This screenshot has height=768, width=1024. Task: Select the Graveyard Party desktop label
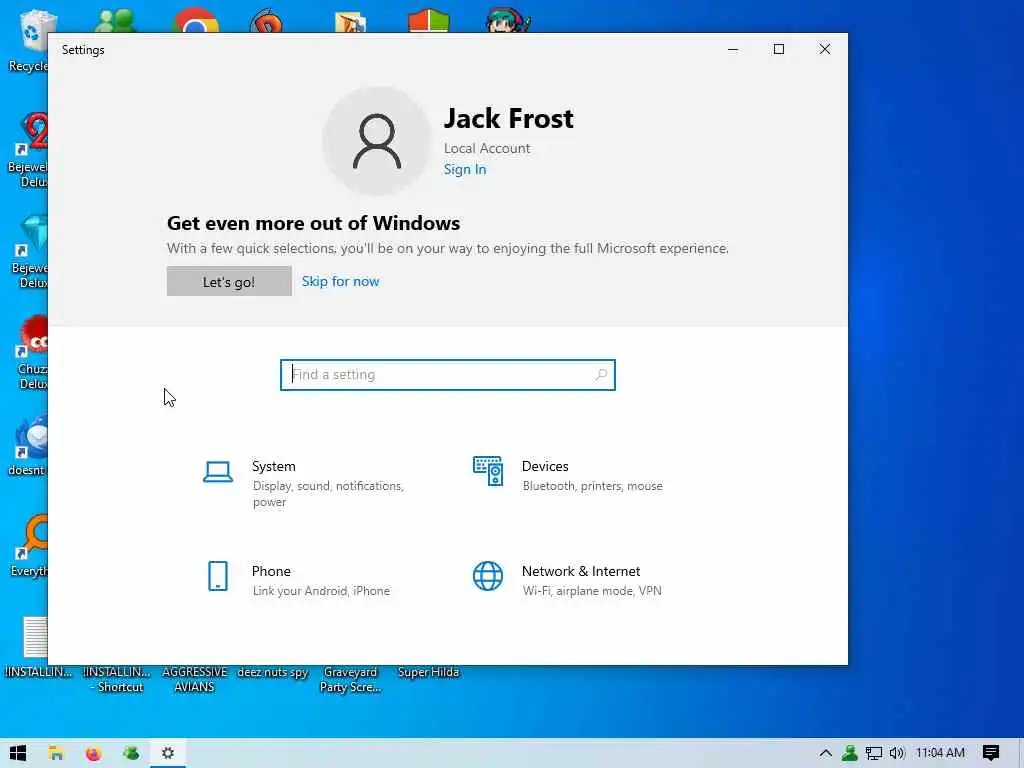(351, 679)
